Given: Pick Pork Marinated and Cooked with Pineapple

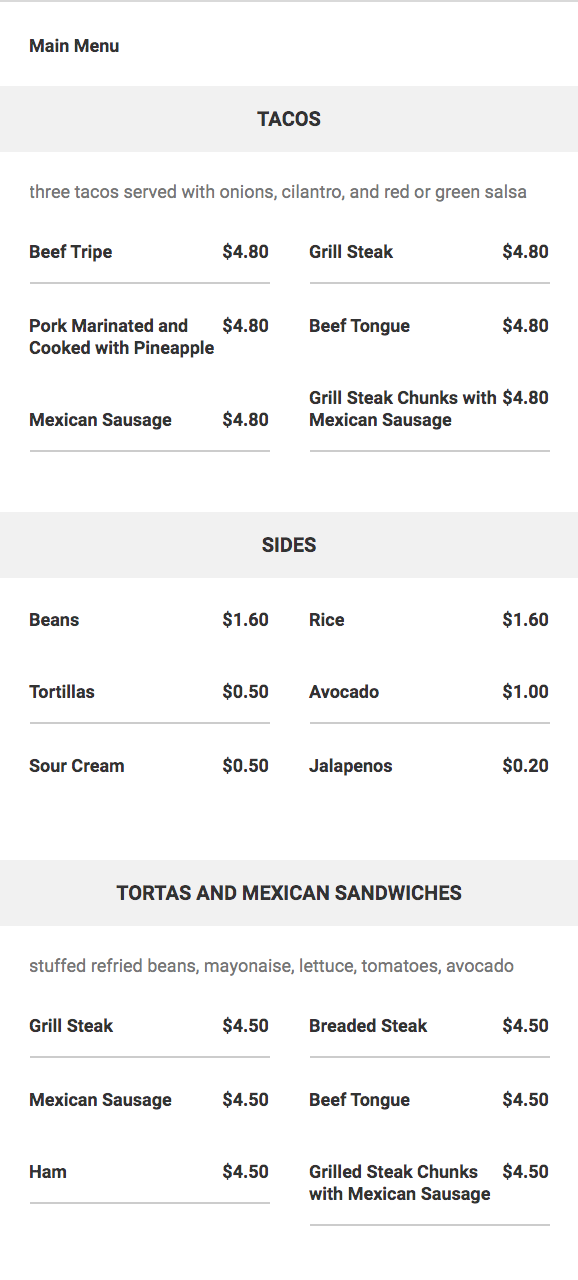Looking at the screenshot, I should 149,337.
